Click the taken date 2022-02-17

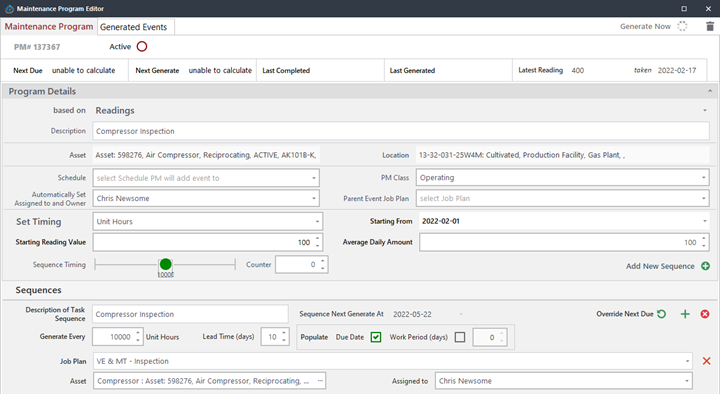pyautogui.click(x=677, y=70)
